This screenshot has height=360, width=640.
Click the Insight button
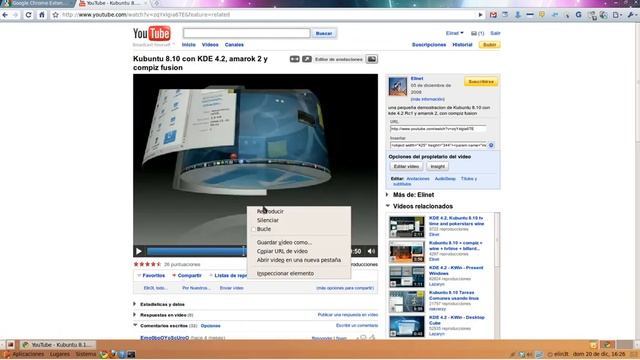pyautogui.click(x=438, y=167)
